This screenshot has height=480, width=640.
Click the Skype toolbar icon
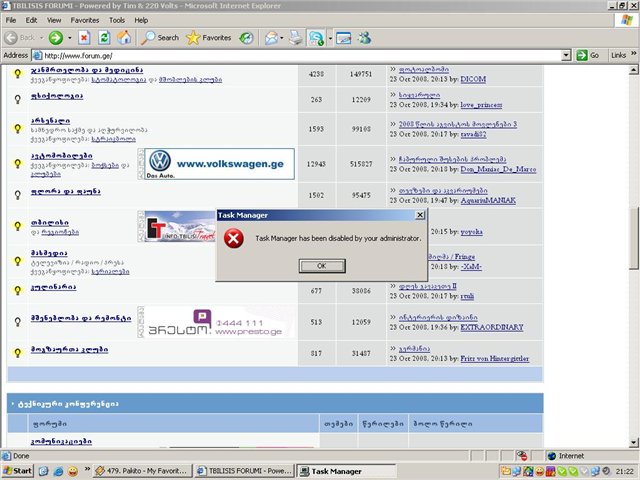(316, 38)
